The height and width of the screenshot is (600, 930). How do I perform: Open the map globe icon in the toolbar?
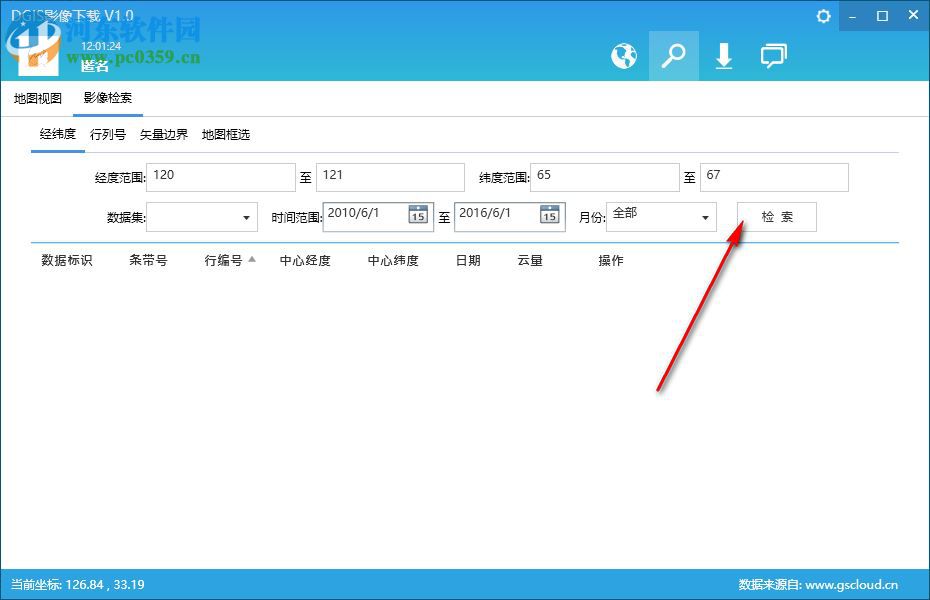click(x=624, y=56)
